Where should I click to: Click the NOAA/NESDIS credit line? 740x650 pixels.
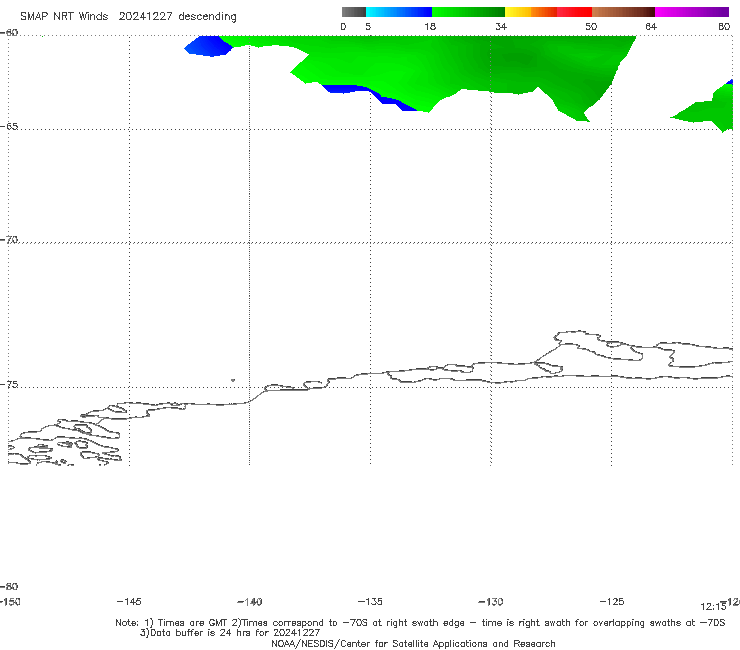[x=413, y=643]
